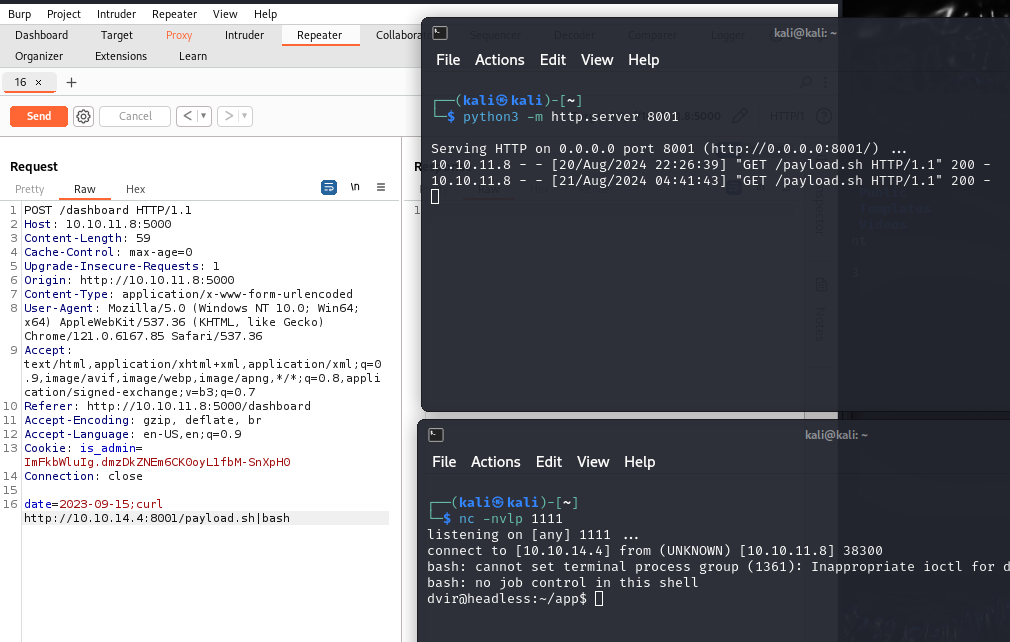Image resolution: width=1010 pixels, height=642 pixels.
Task: Click the top terminal window icon
Action: pos(440,33)
